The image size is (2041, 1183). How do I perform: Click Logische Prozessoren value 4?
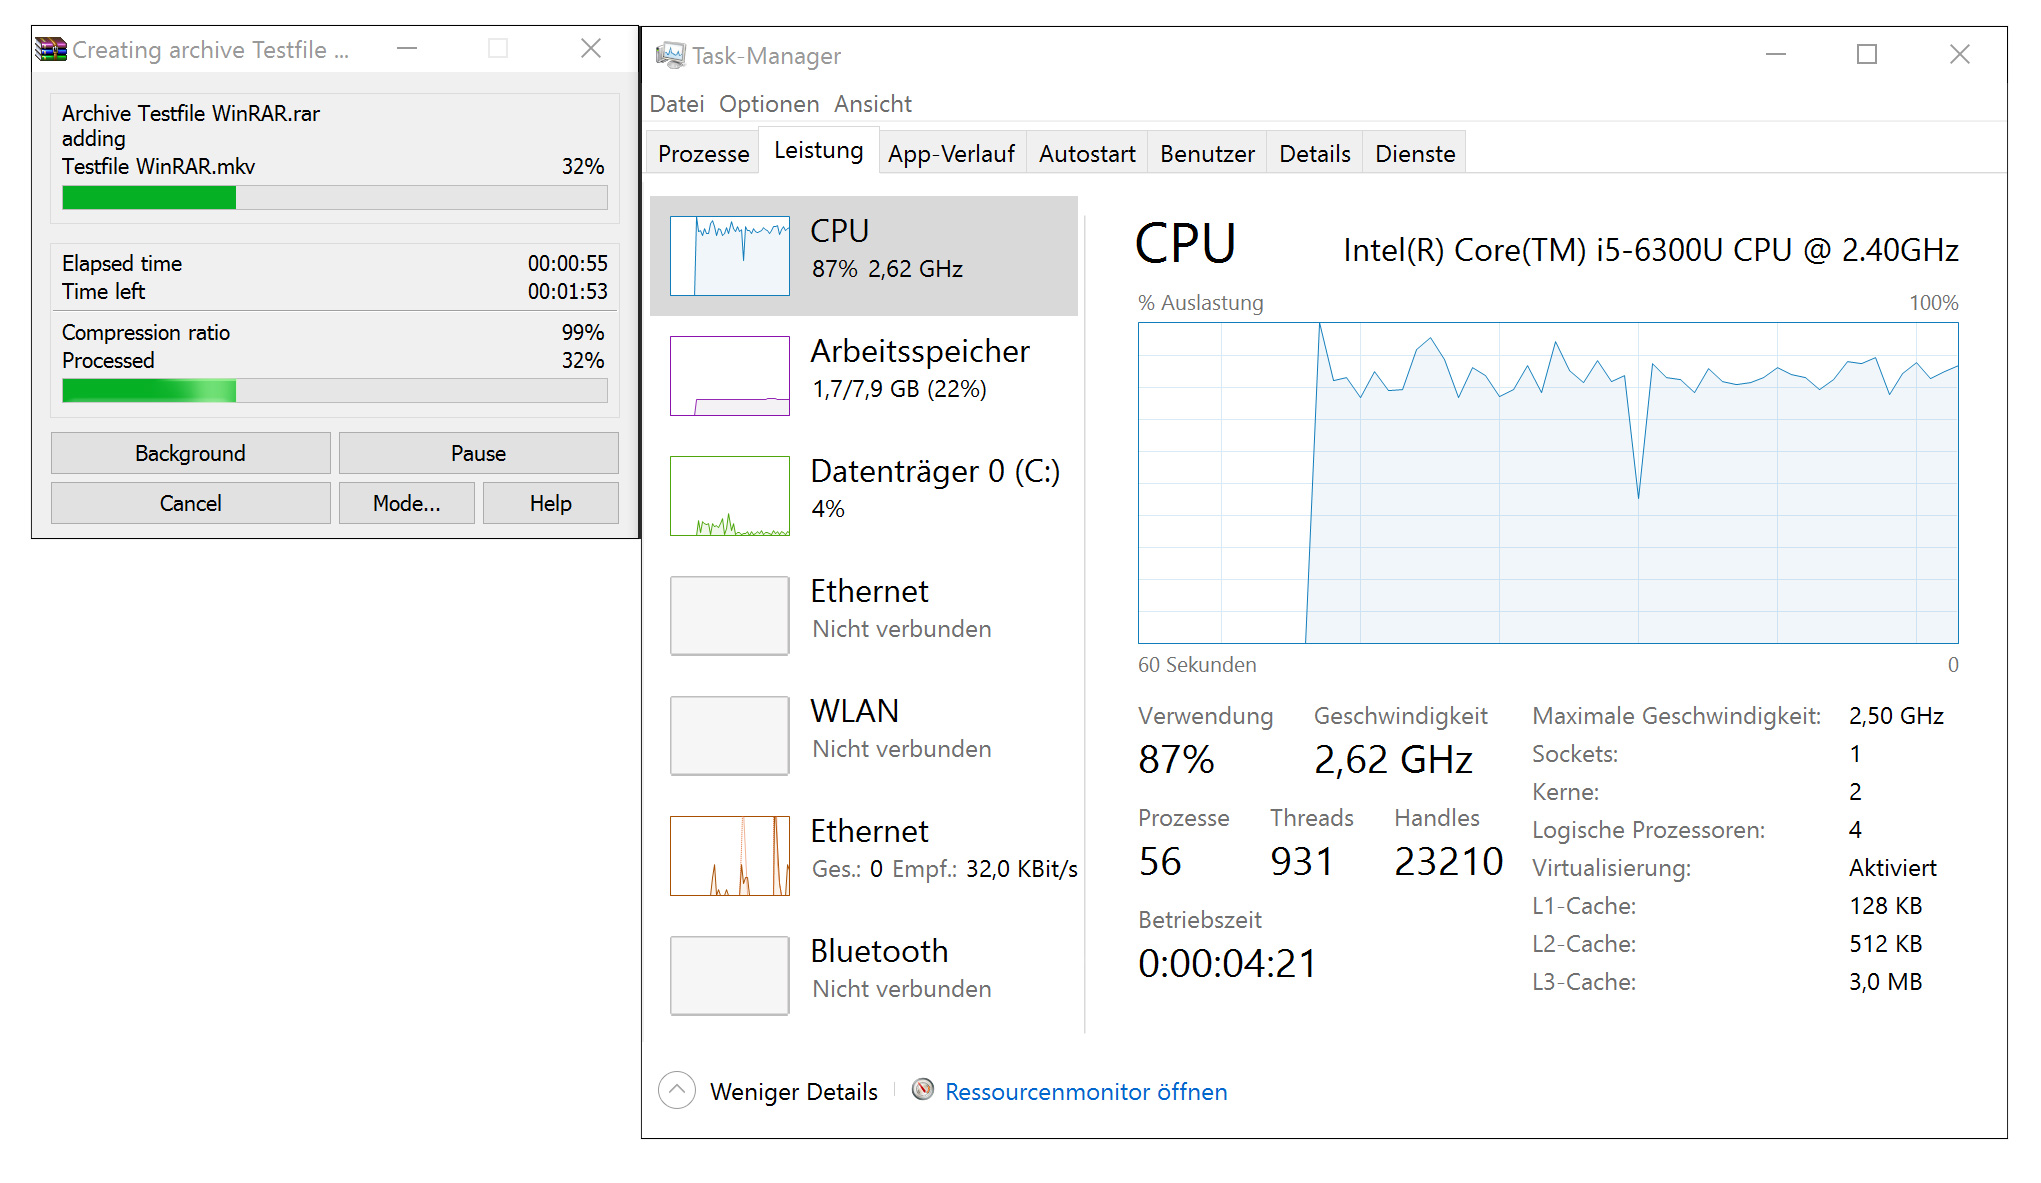tap(1855, 830)
